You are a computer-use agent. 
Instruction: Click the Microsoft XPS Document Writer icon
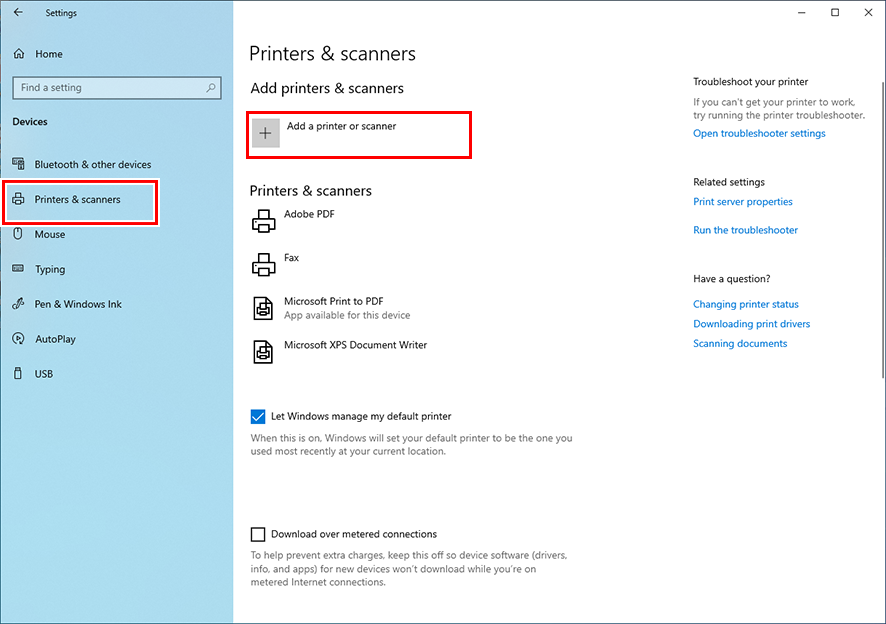point(262,351)
